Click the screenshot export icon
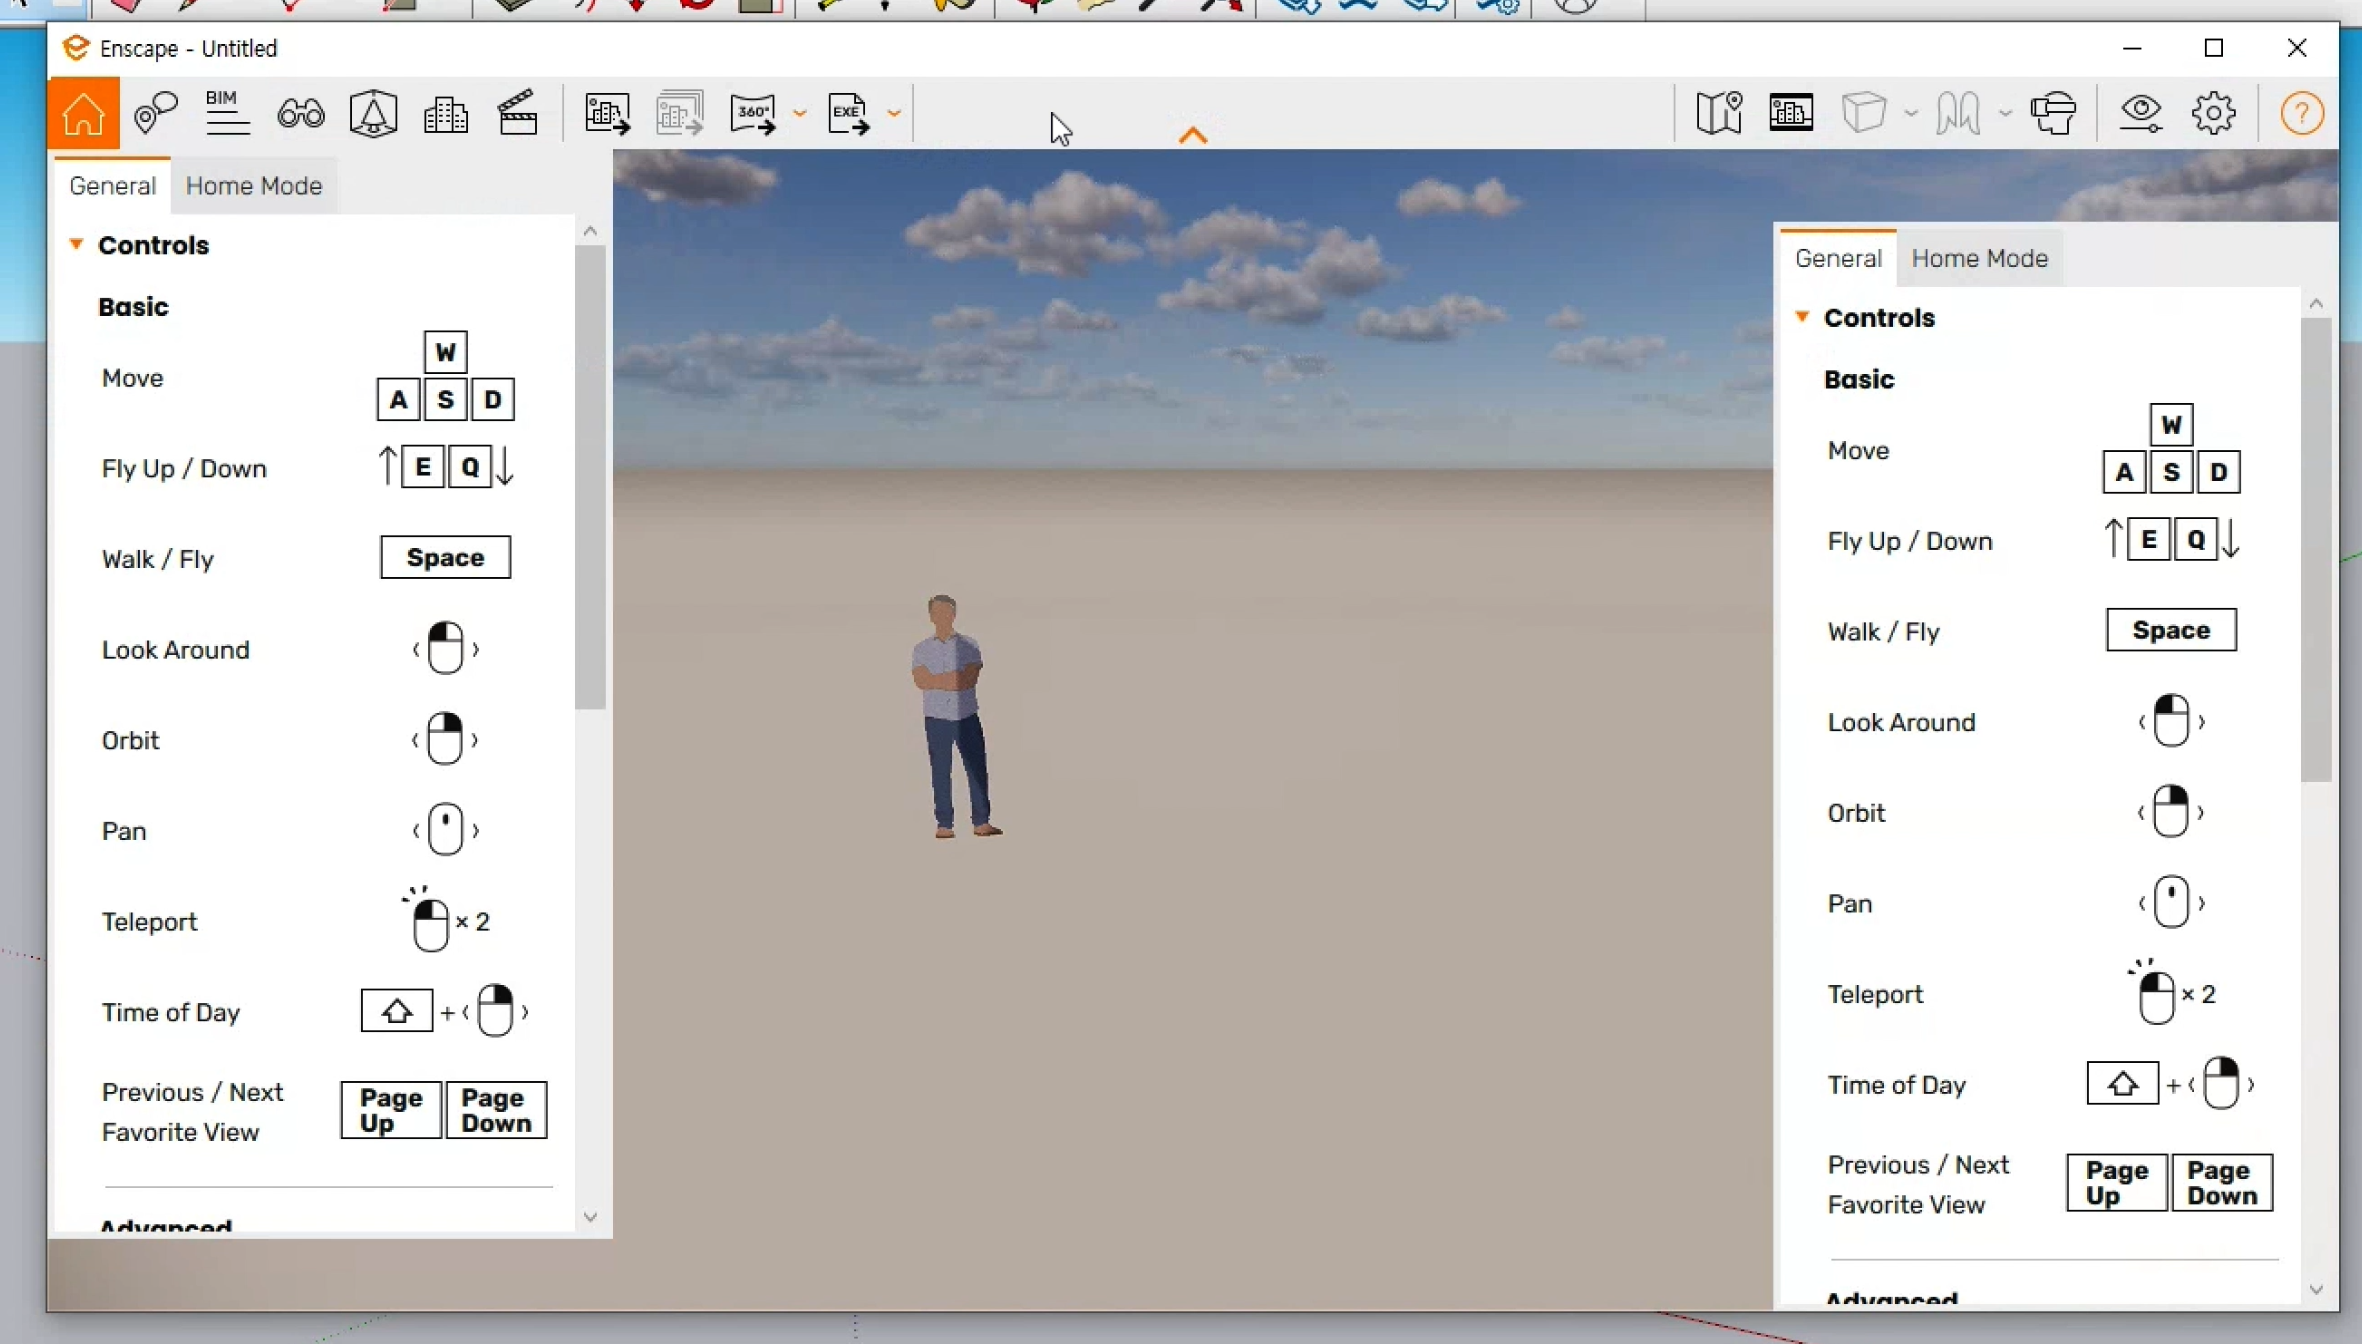Image resolution: width=2362 pixels, height=1344 pixels. (x=607, y=113)
